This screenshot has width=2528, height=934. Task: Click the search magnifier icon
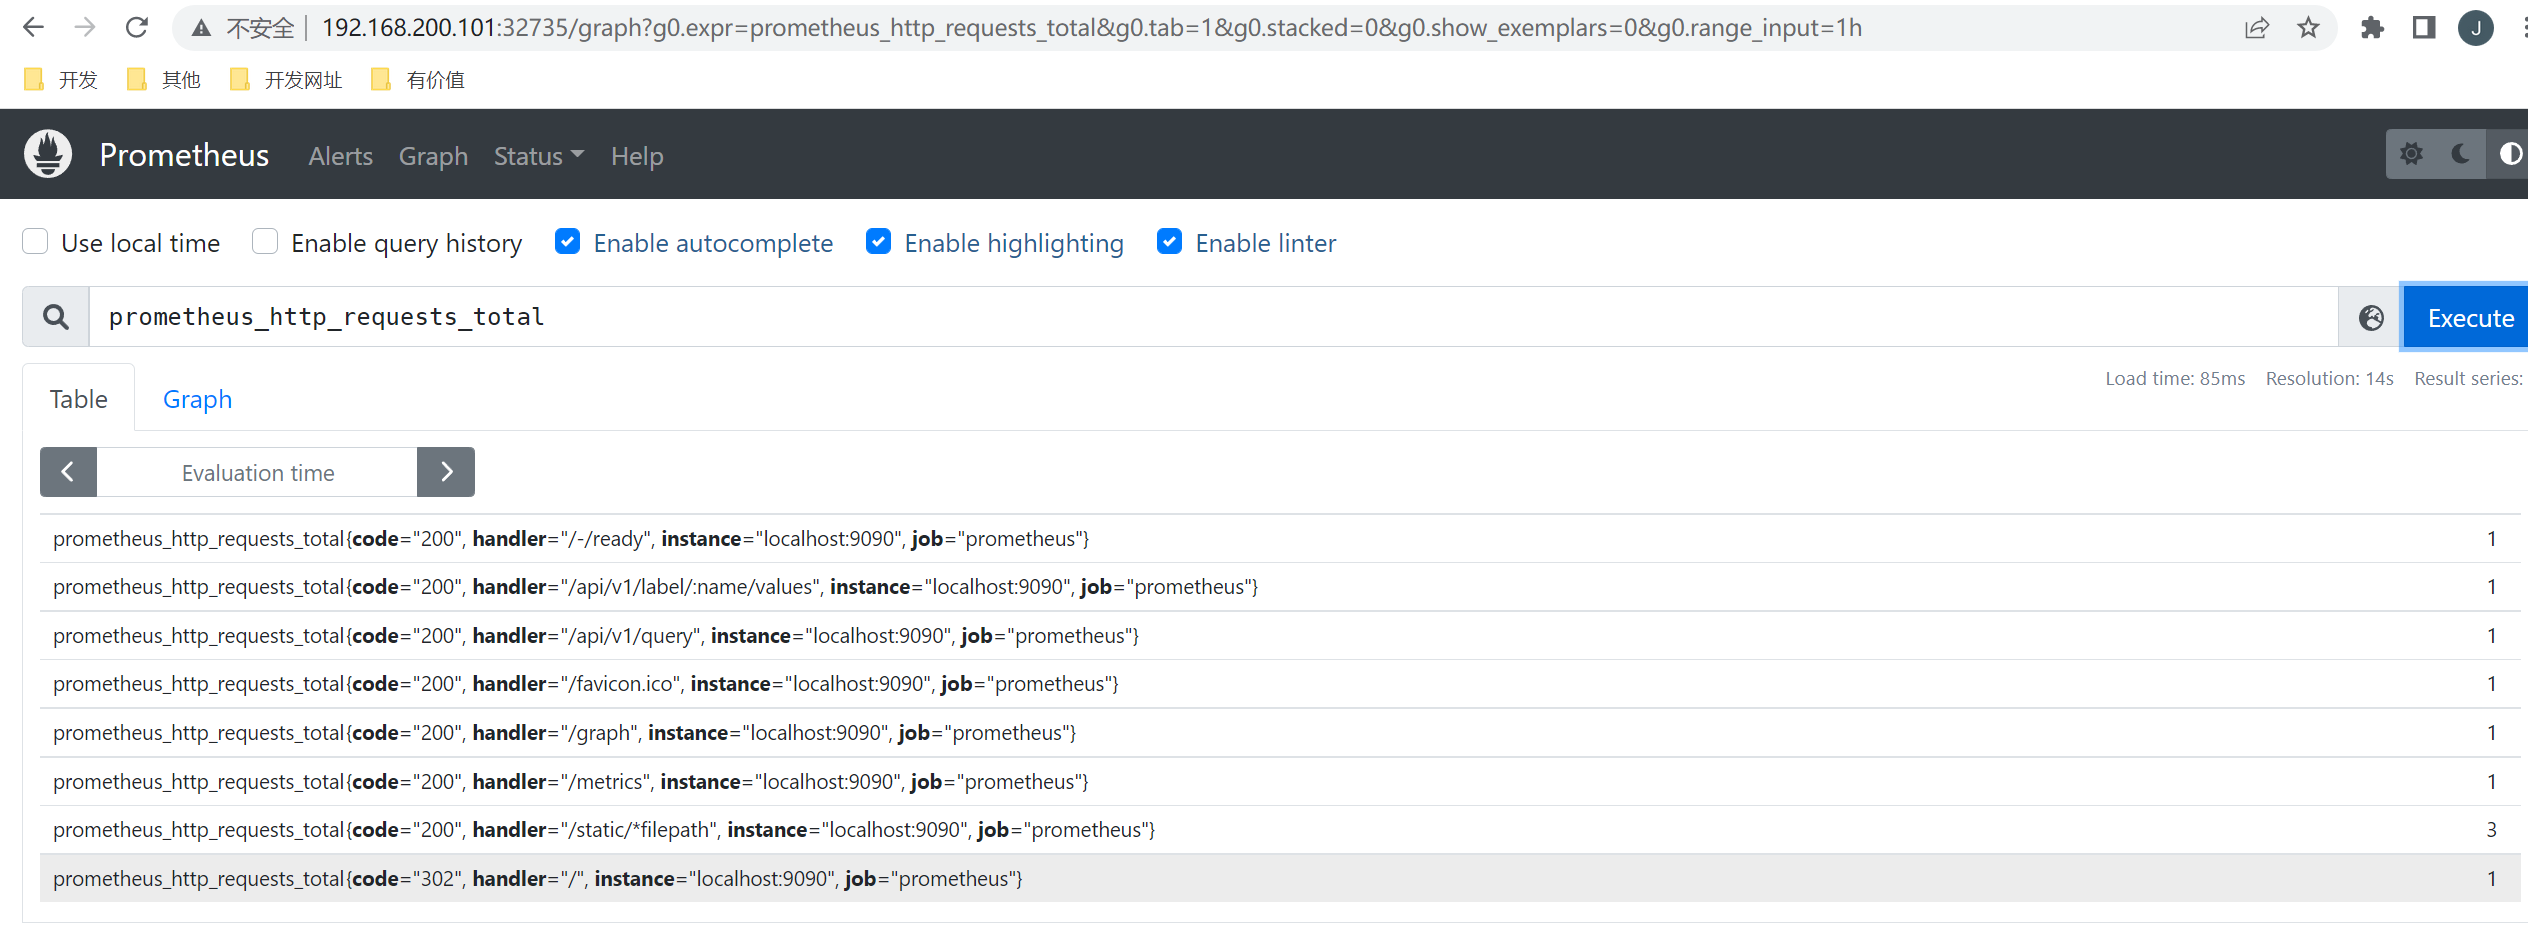pyautogui.click(x=56, y=317)
